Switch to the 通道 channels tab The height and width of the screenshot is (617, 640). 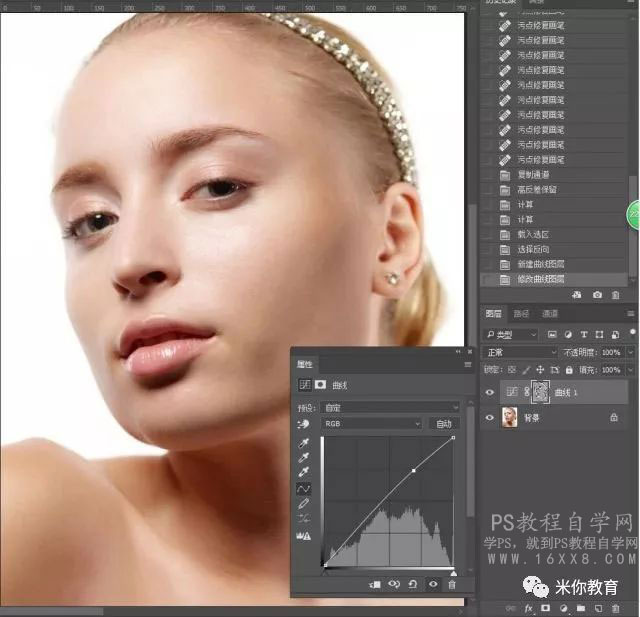[x=550, y=313]
